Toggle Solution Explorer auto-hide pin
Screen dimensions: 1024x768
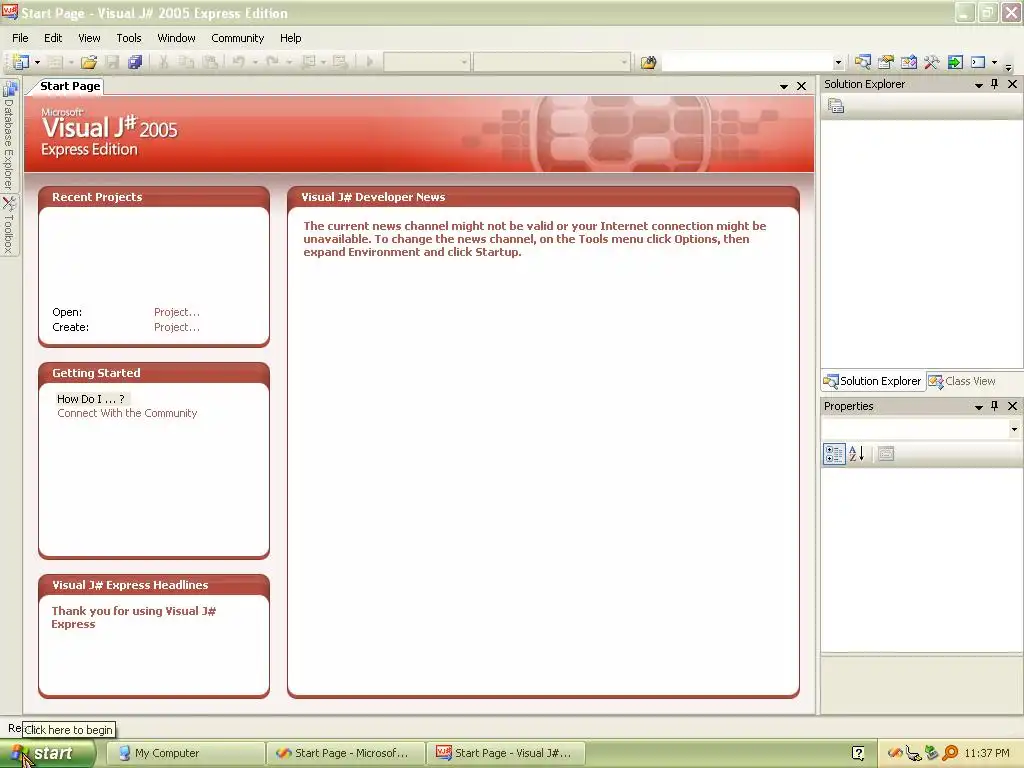point(995,84)
